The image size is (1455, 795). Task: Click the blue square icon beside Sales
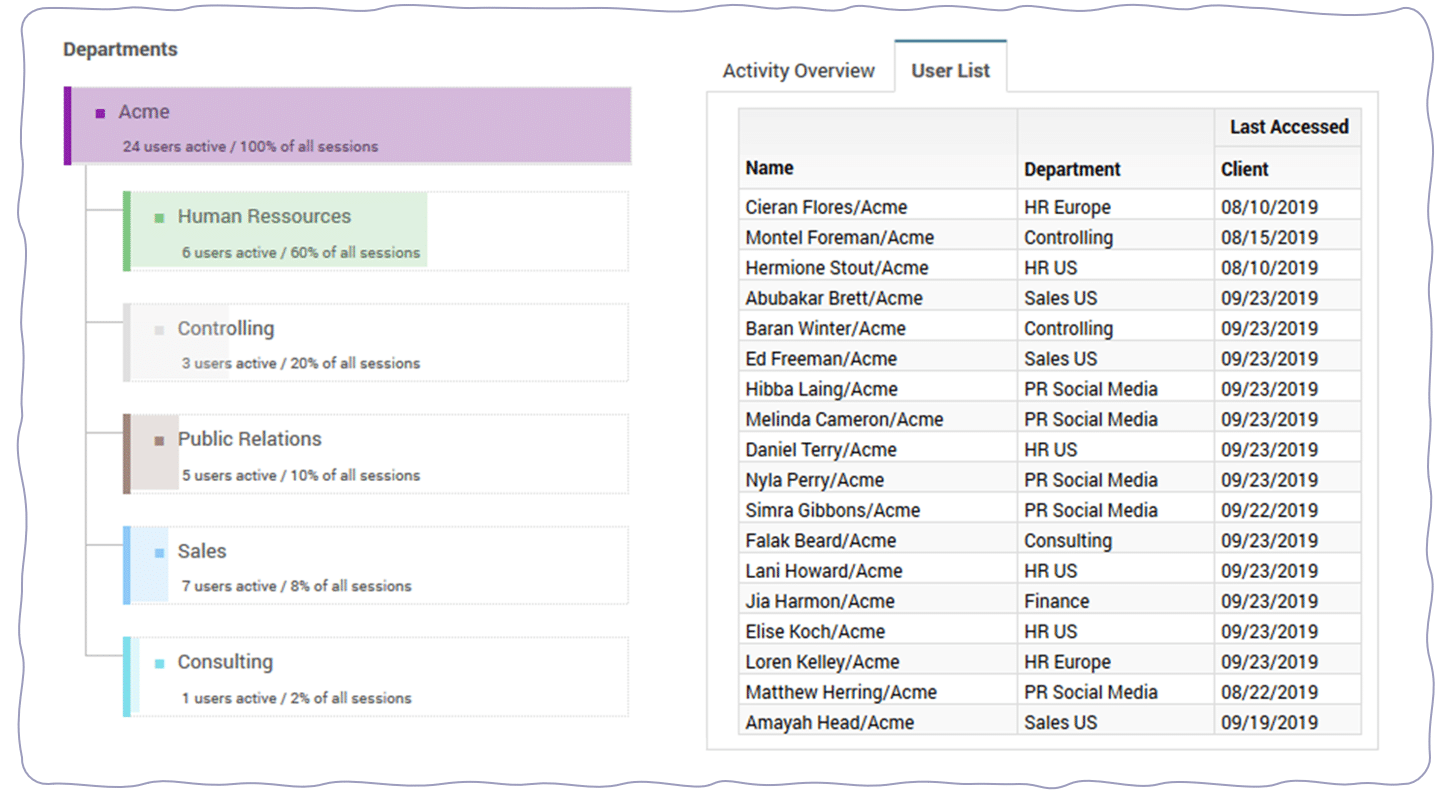point(159,552)
